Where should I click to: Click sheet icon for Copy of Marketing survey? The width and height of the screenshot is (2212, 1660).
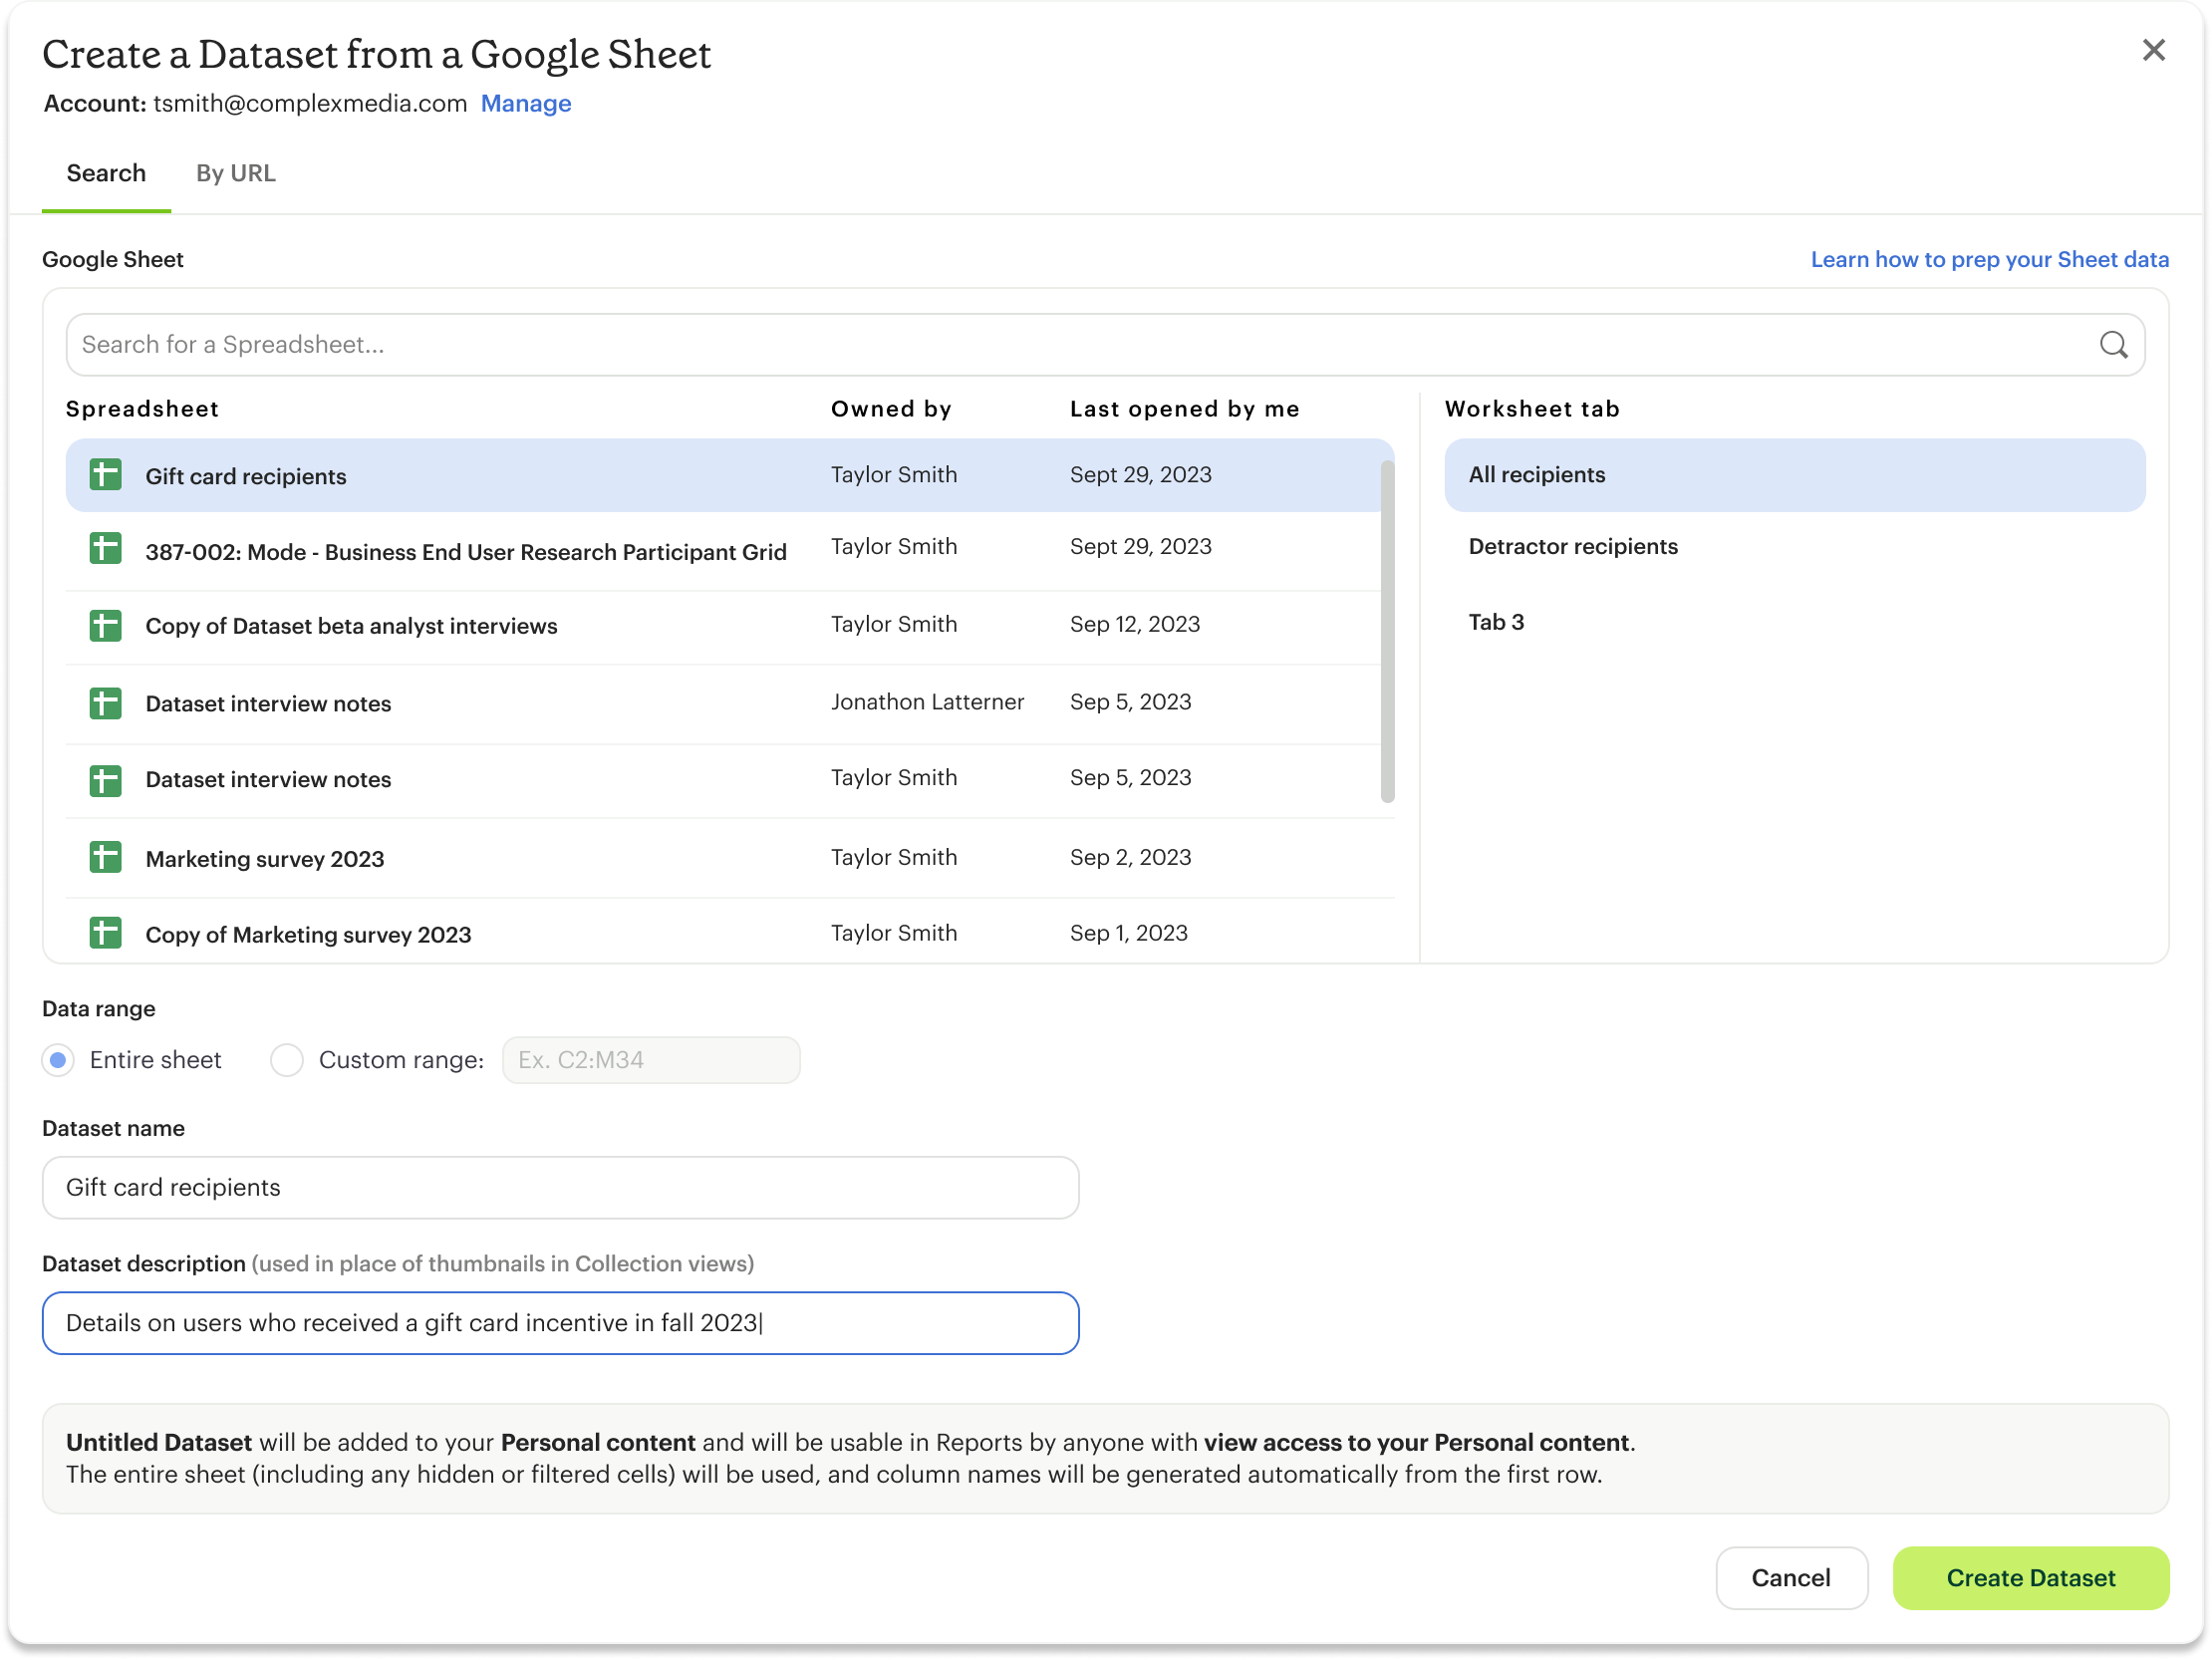pos(105,934)
